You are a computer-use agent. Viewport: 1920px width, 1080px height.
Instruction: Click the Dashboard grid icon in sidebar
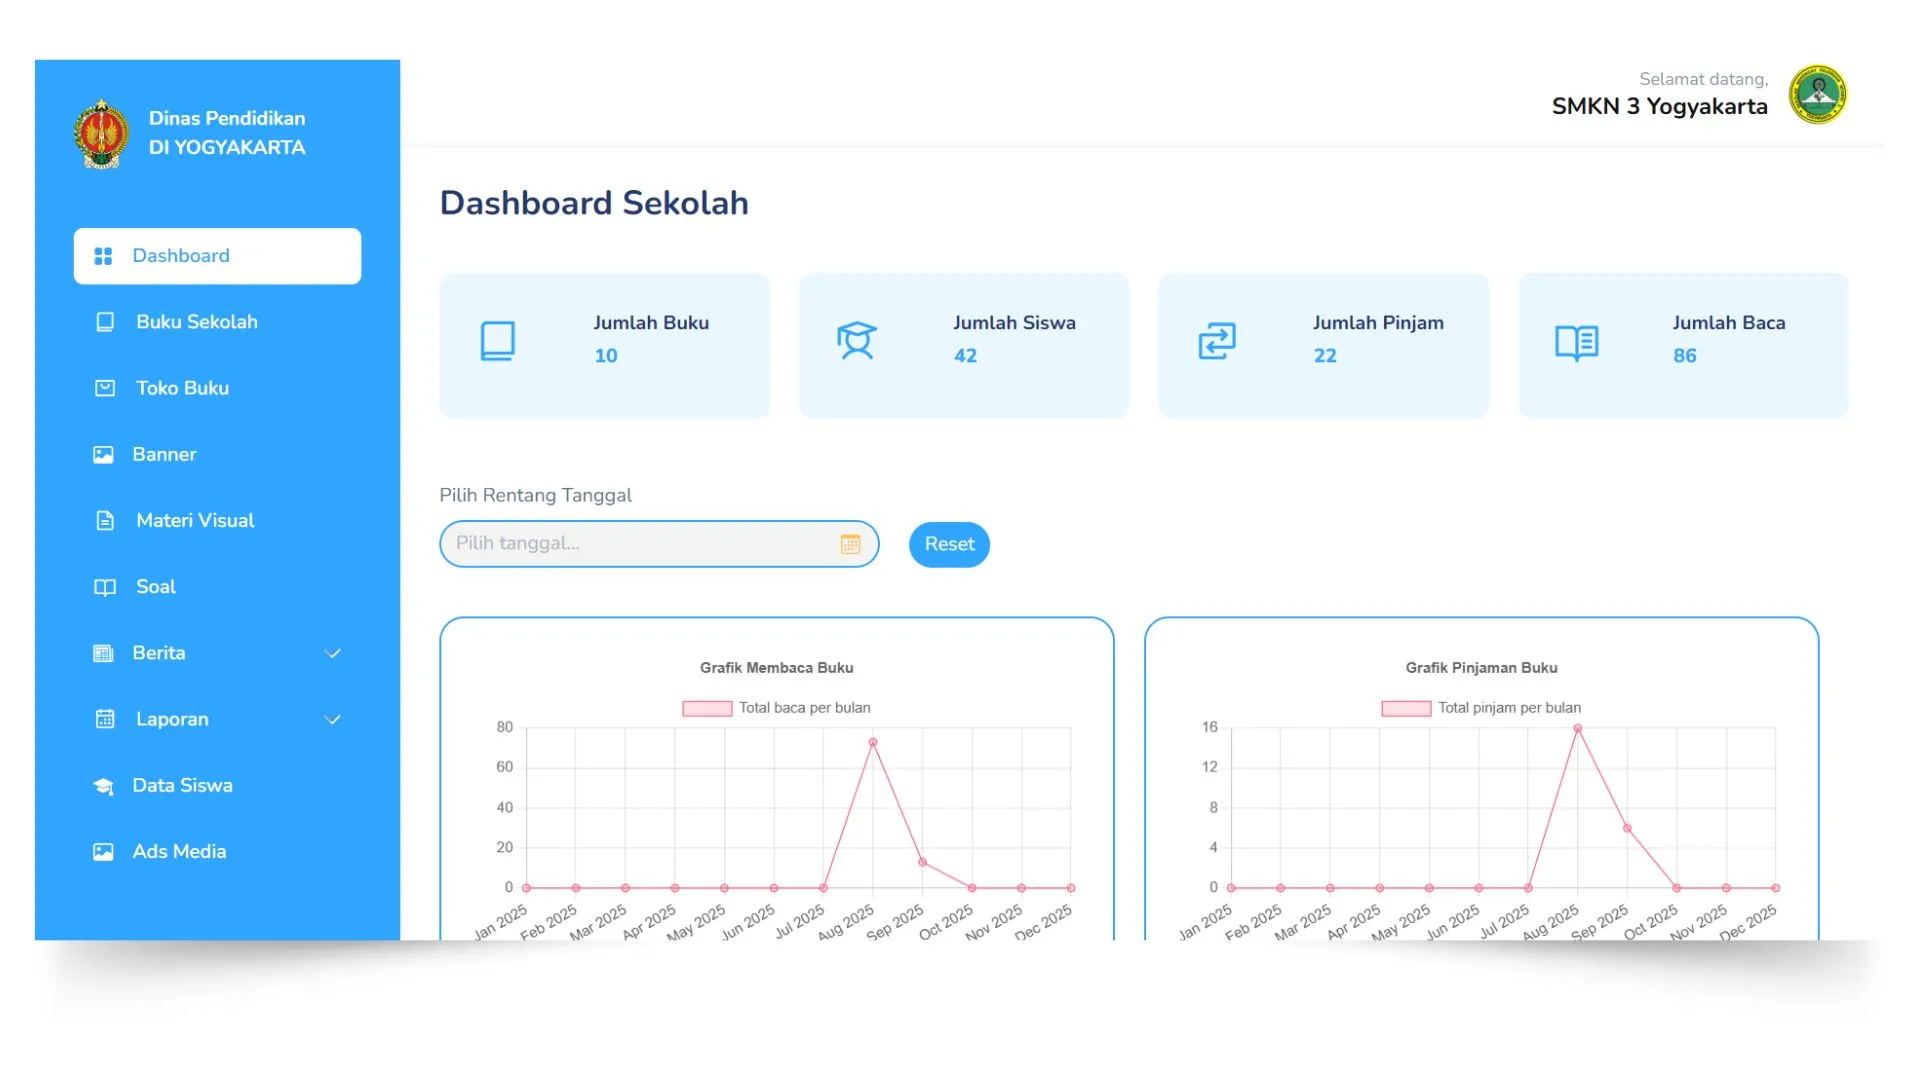tap(101, 255)
